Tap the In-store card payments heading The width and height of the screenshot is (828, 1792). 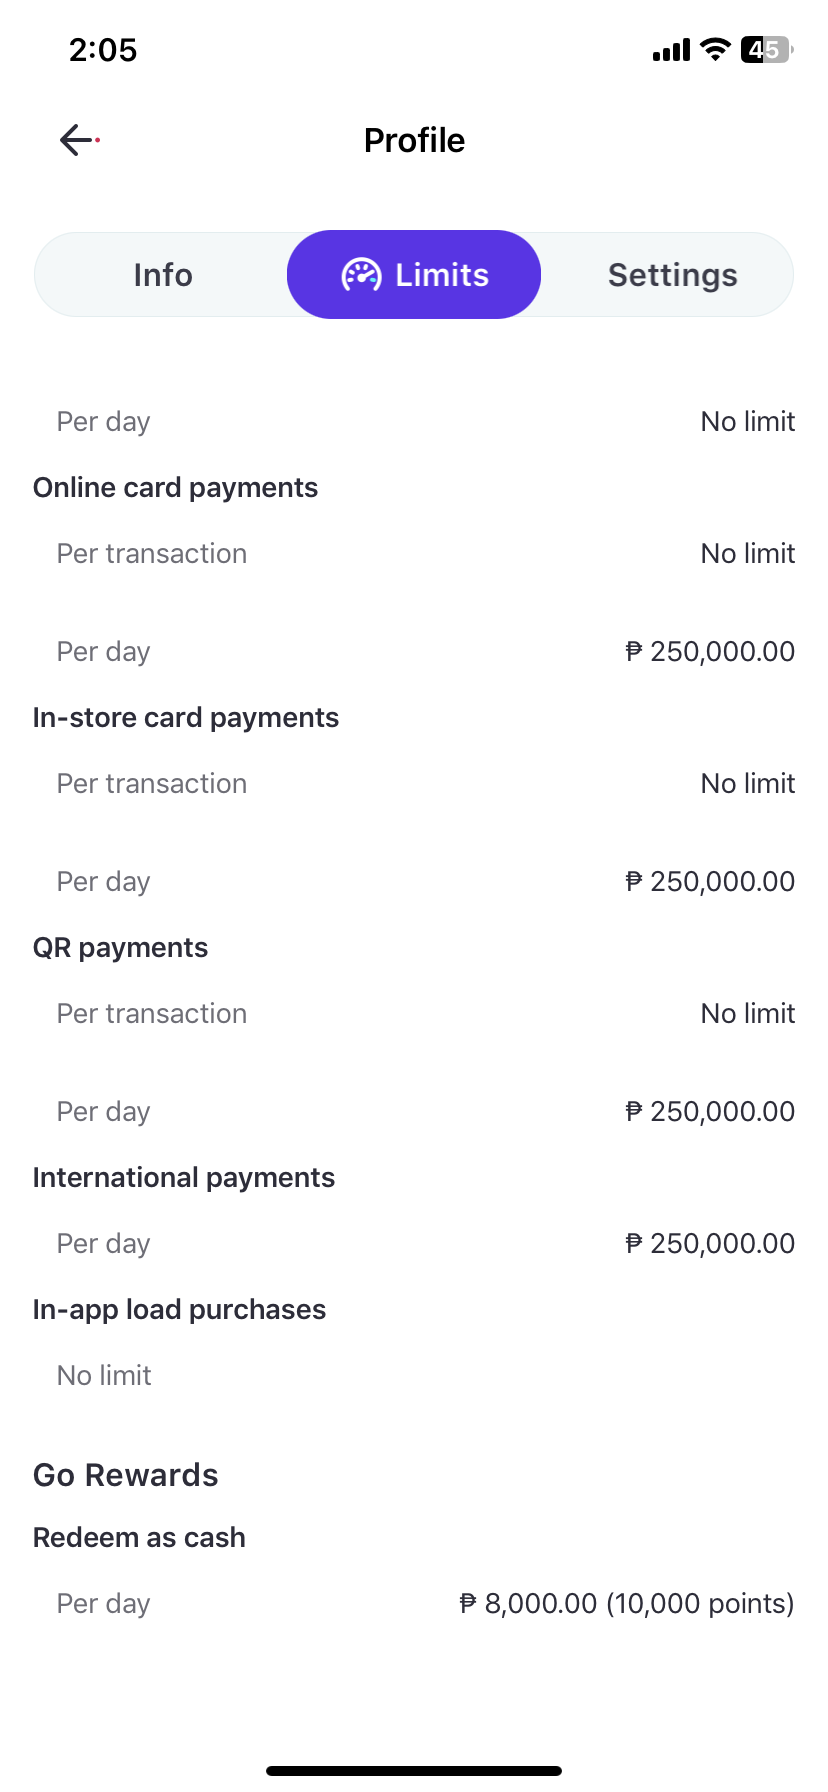click(186, 718)
